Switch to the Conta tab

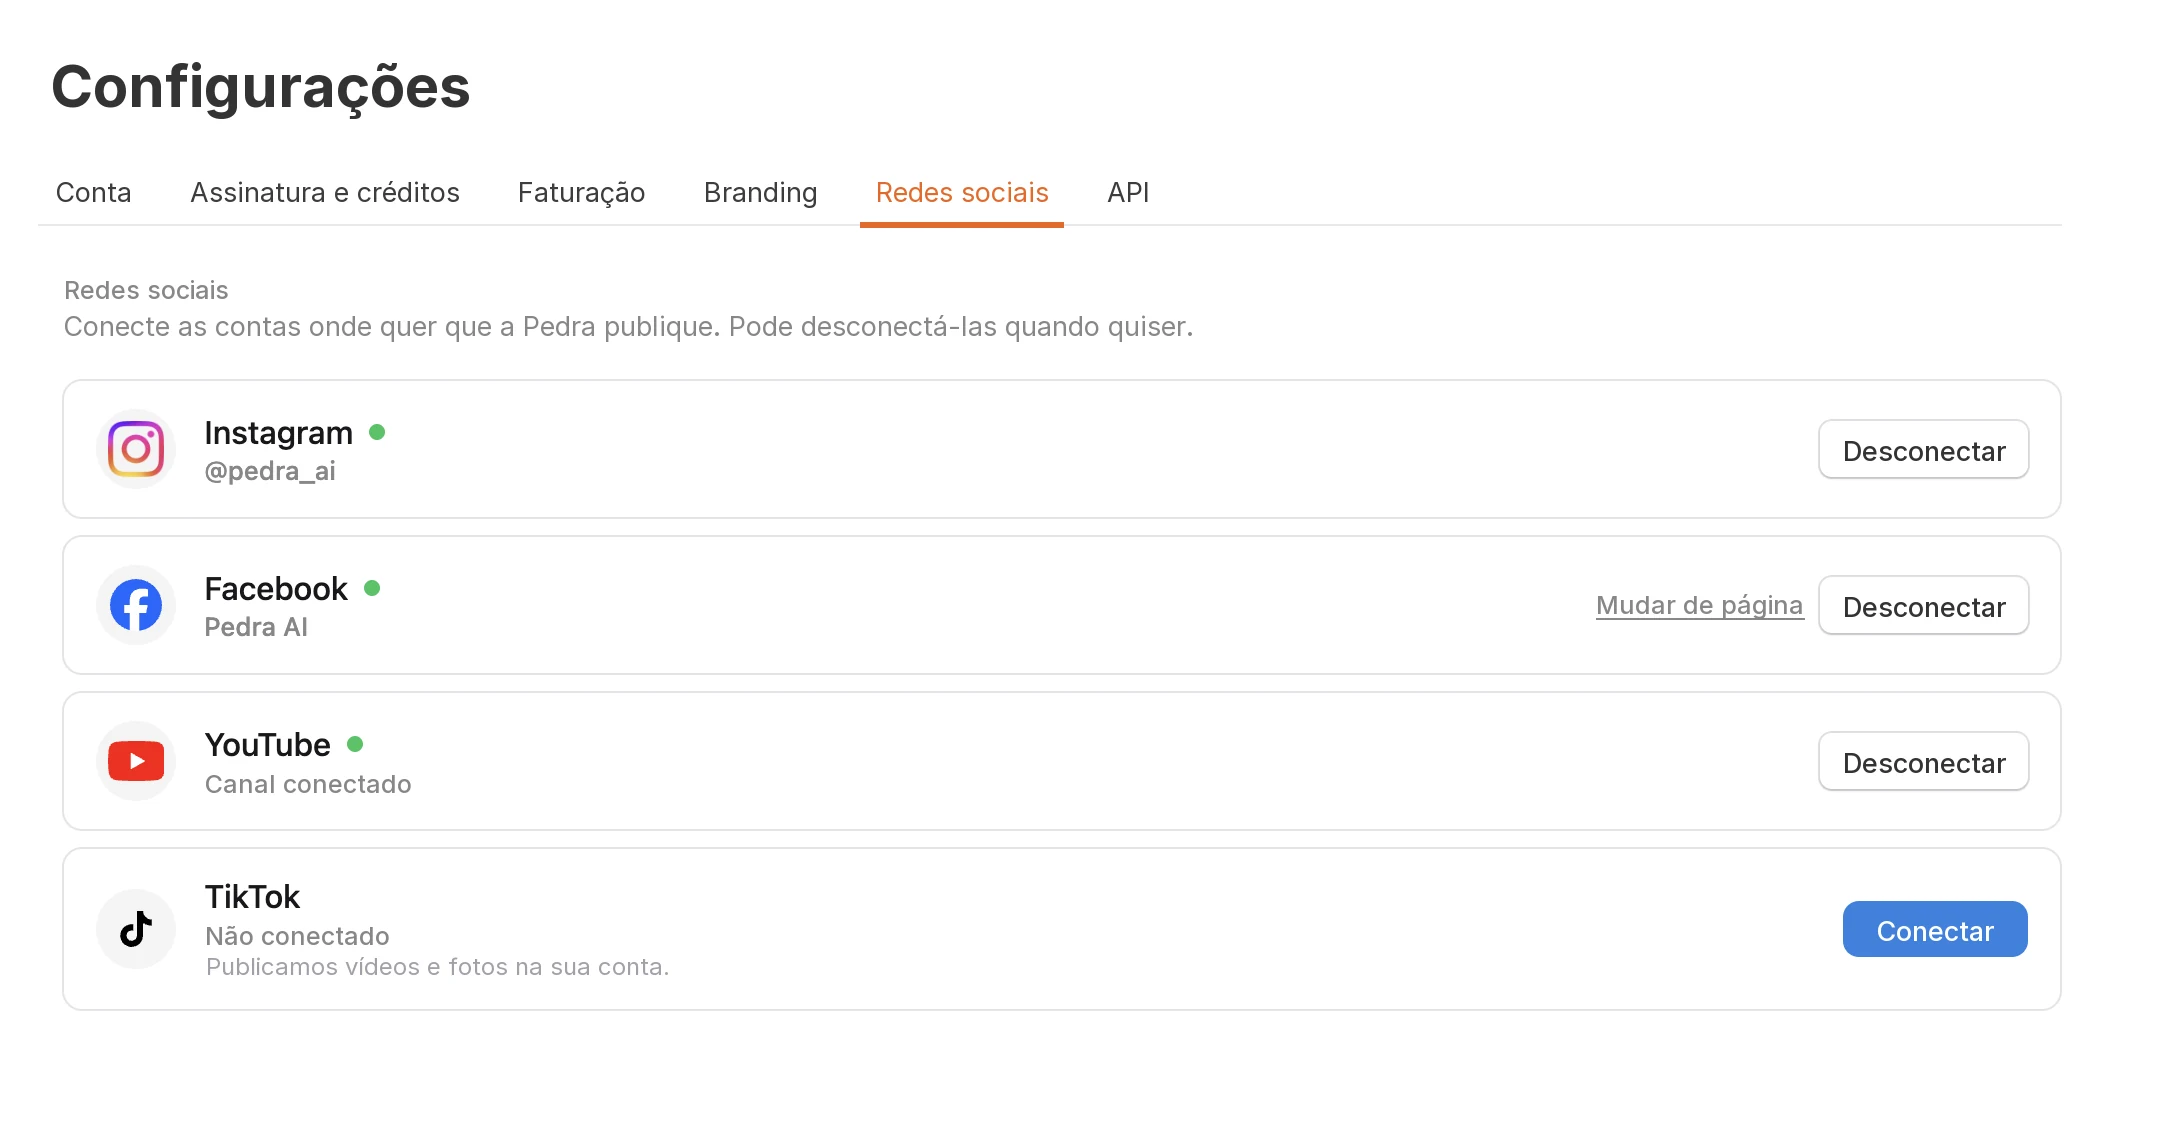click(94, 192)
